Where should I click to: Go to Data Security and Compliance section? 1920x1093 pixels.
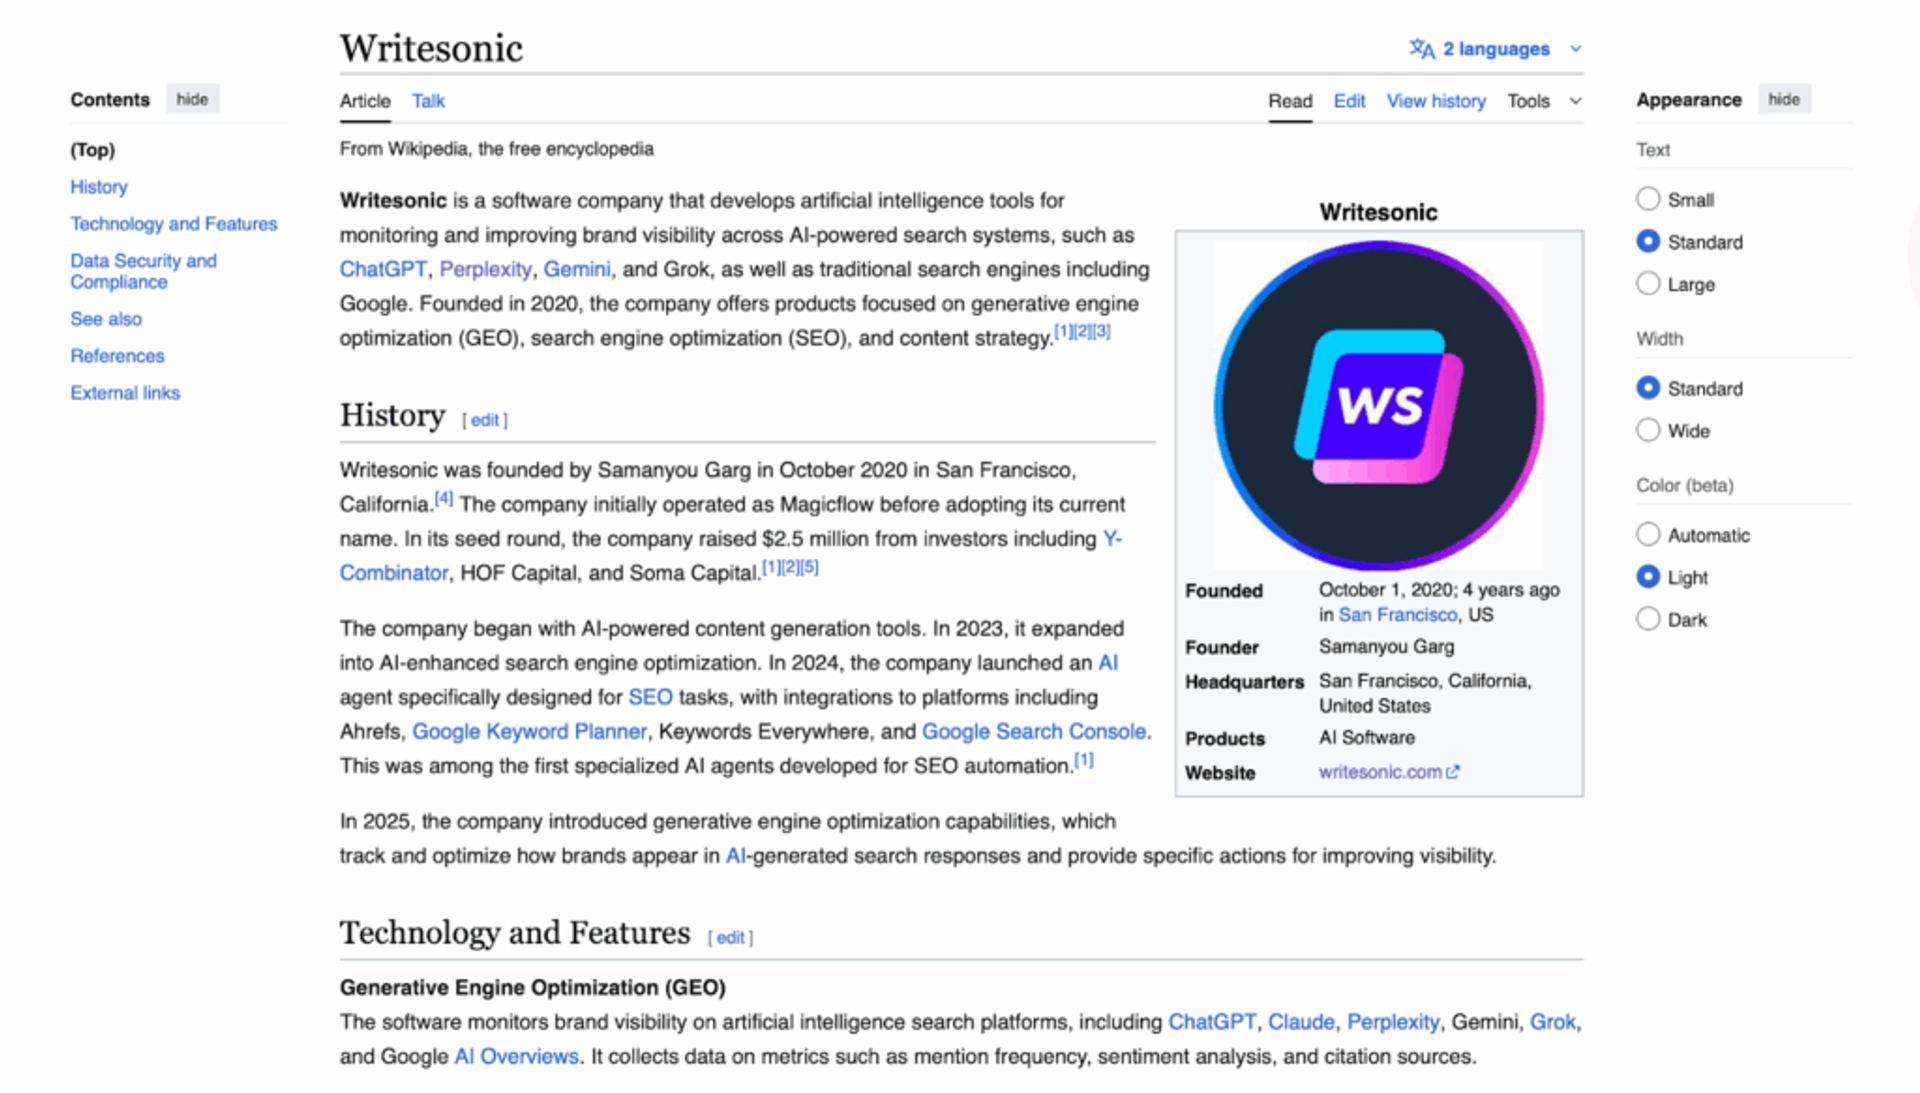pyautogui.click(x=144, y=271)
